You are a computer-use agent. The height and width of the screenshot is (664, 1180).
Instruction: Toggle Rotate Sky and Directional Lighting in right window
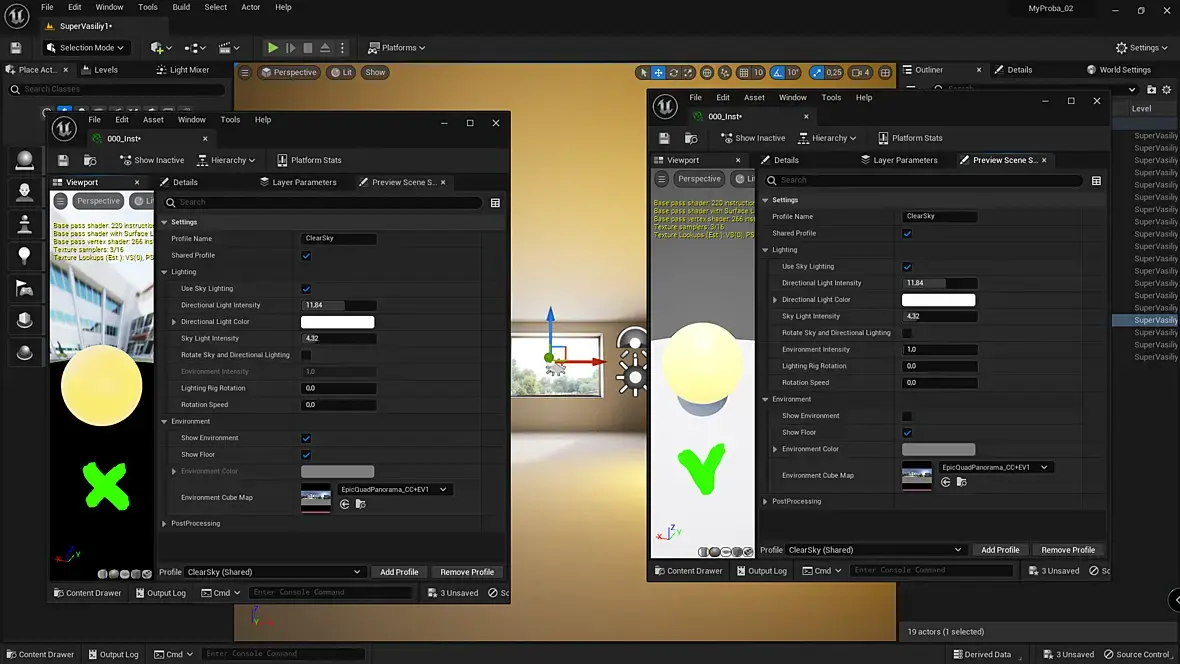tap(907, 333)
